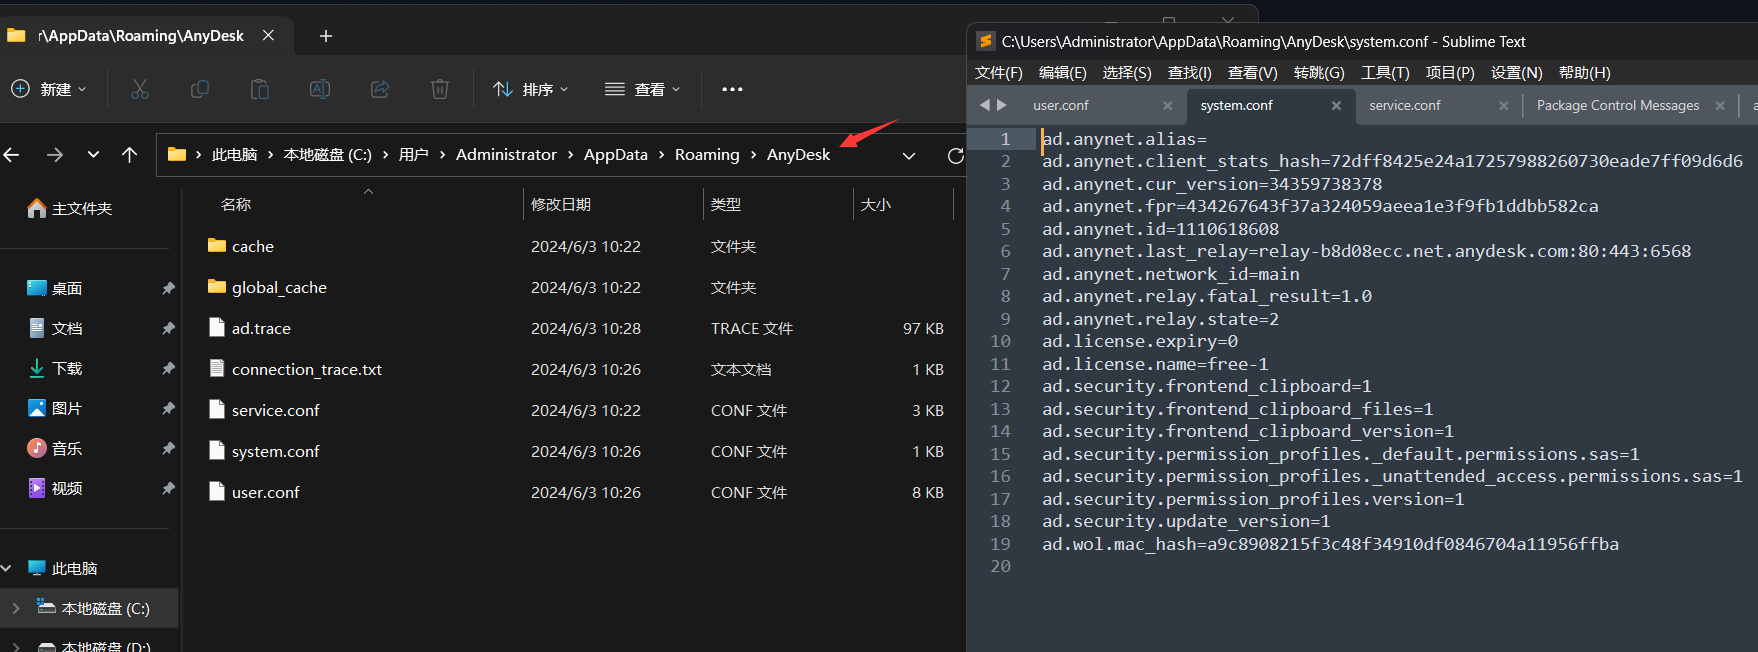
Task: Sort files by 类型 column header
Action: coord(726,204)
